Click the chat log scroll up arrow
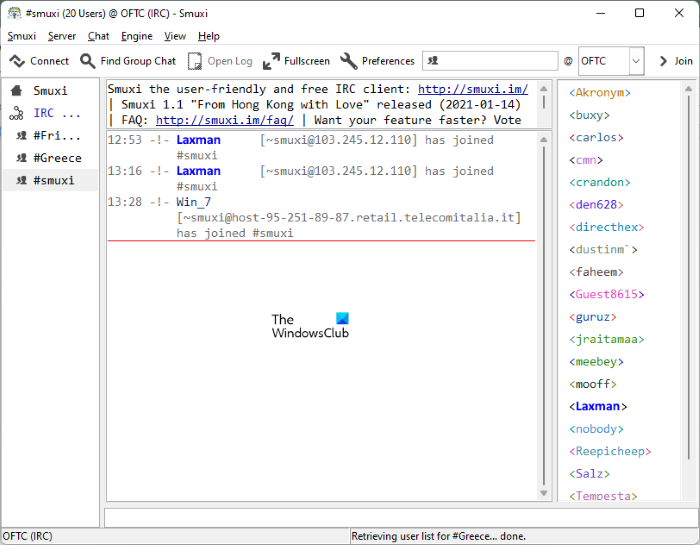This screenshot has height=545, width=700. (544, 140)
